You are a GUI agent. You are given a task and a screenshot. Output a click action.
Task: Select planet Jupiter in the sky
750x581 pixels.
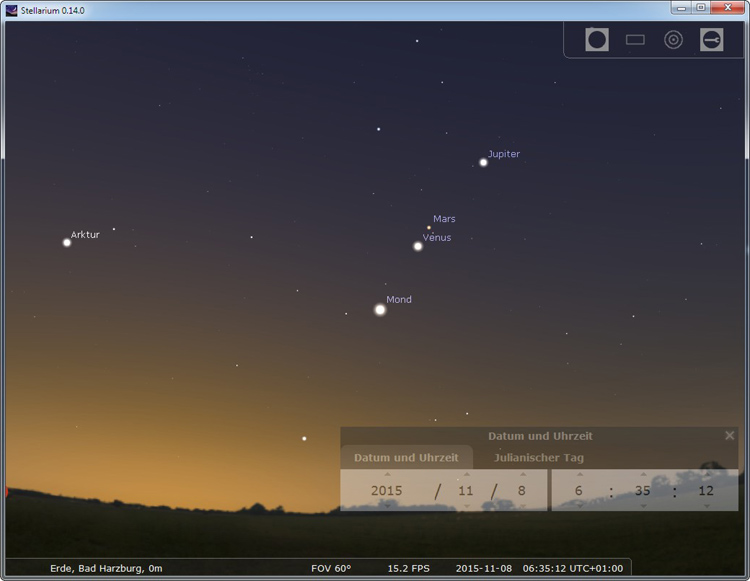483,162
